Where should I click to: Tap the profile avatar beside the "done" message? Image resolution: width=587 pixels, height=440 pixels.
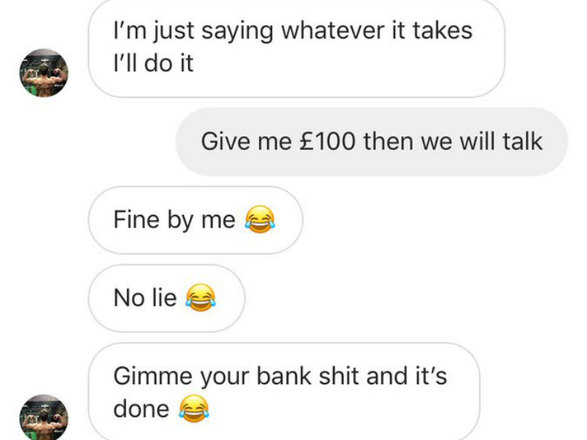pyautogui.click(x=44, y=417)
